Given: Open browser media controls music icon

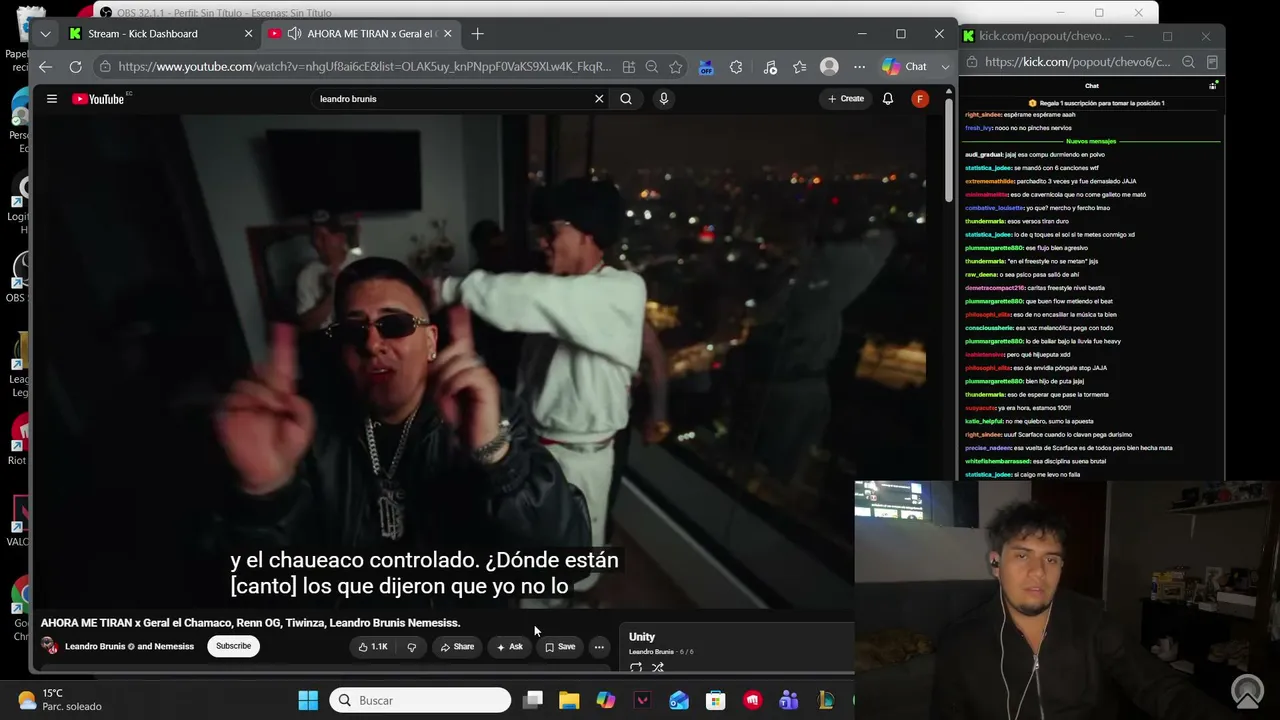Looking at the screenshot, I should tap(769, 67).
